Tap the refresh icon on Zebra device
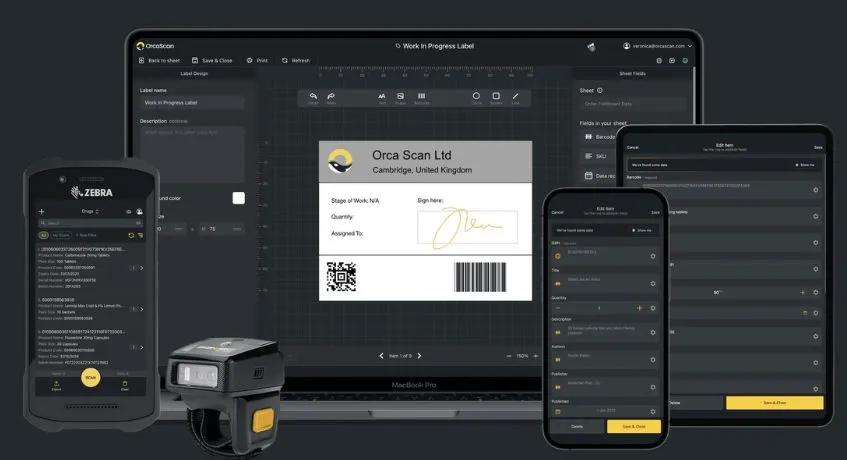Screen dimensions: 847x460 pos(131,235)
